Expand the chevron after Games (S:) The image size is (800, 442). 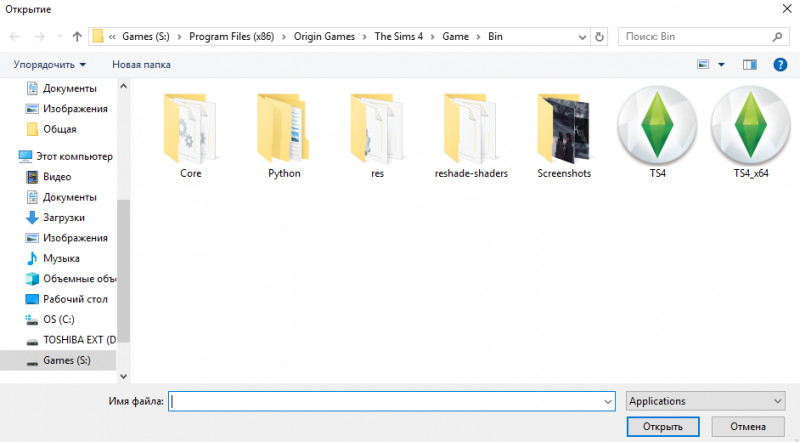[x=179, y=37]
